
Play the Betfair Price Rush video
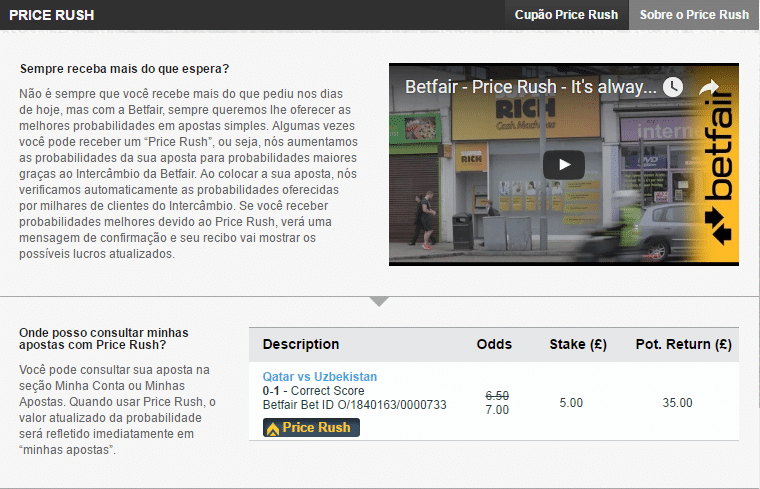pos(563,165)
